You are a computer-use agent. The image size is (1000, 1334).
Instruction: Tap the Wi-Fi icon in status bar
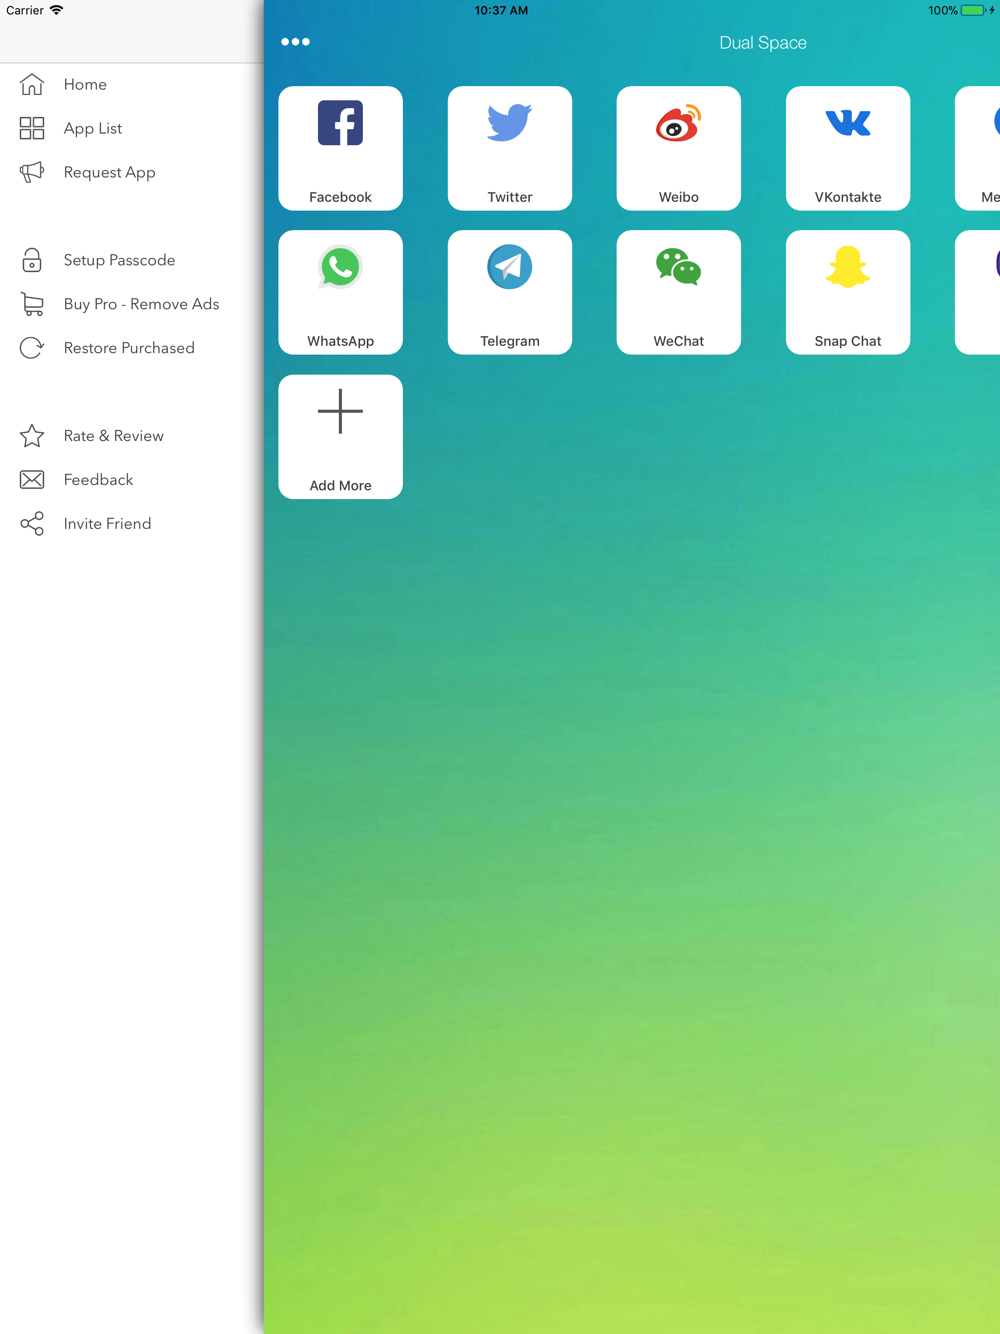click(x=57, y=10)
